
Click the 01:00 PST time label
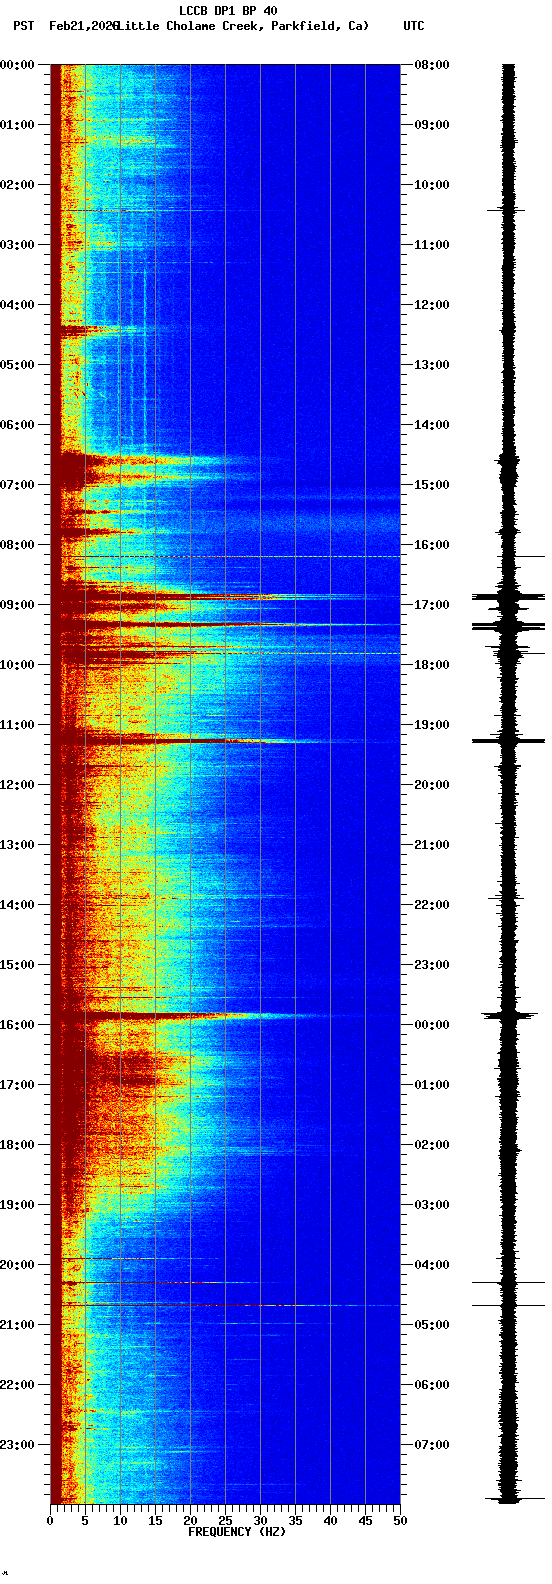click(x=17, y=125)
